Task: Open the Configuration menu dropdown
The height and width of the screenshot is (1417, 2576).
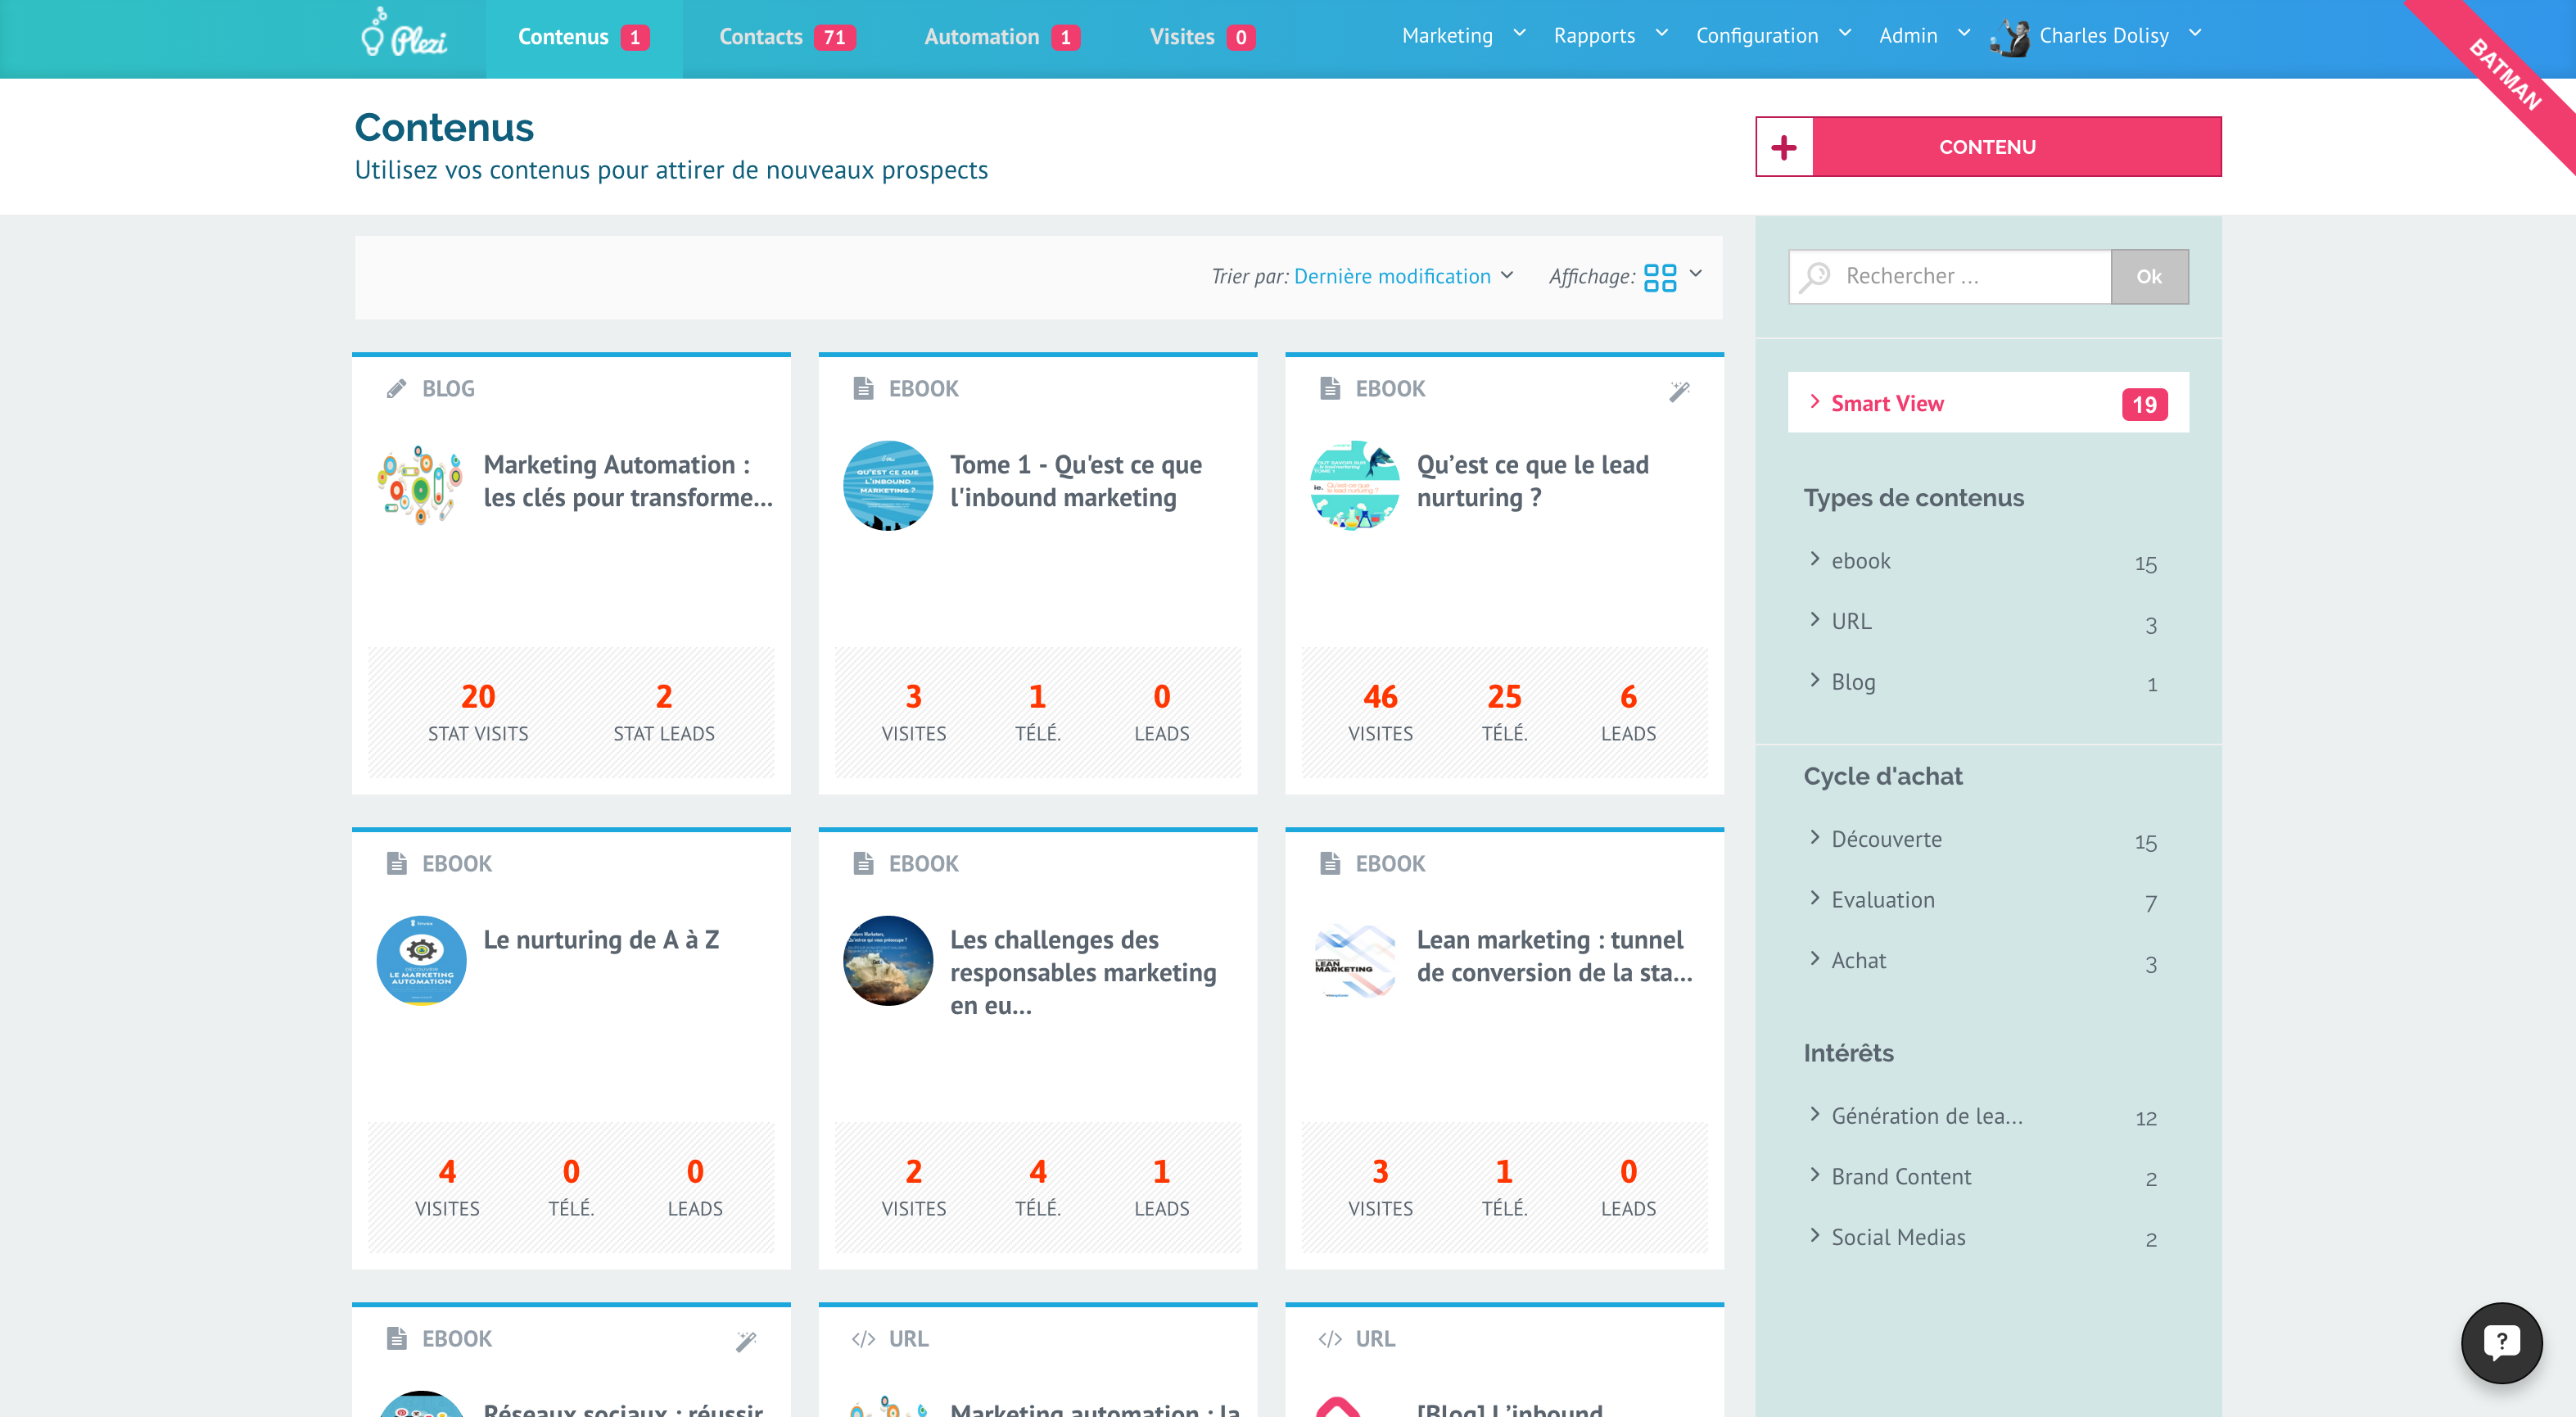Action: tap(1774, 36)
